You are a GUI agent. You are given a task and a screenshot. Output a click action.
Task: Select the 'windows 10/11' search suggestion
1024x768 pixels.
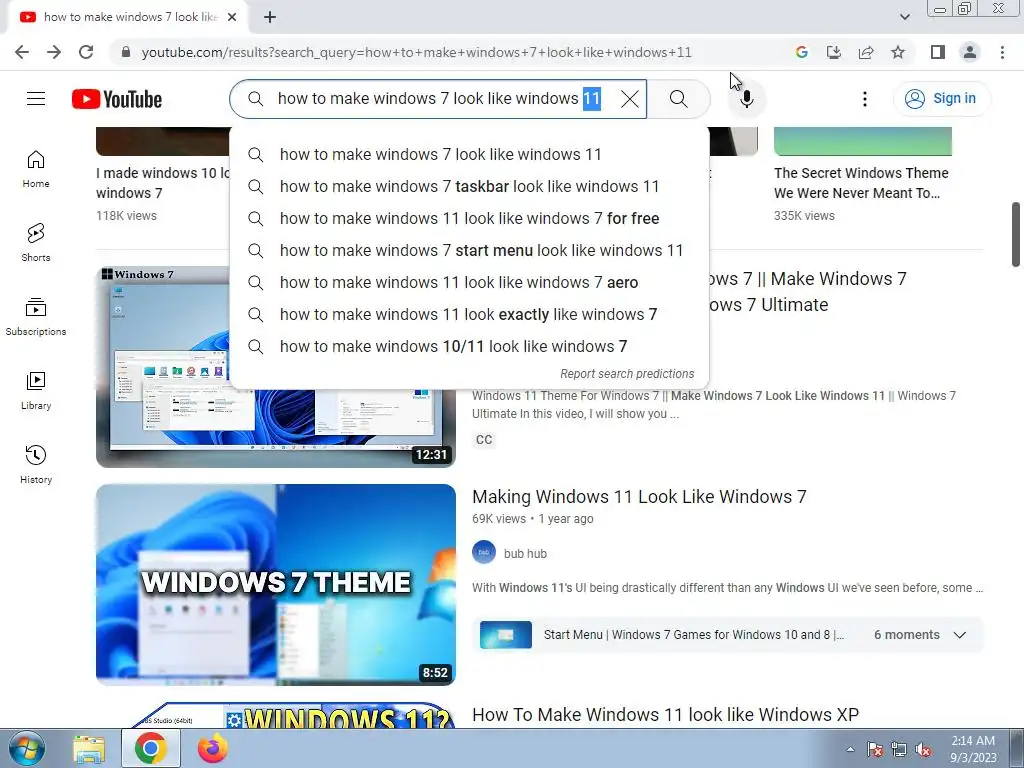[469, 346]
